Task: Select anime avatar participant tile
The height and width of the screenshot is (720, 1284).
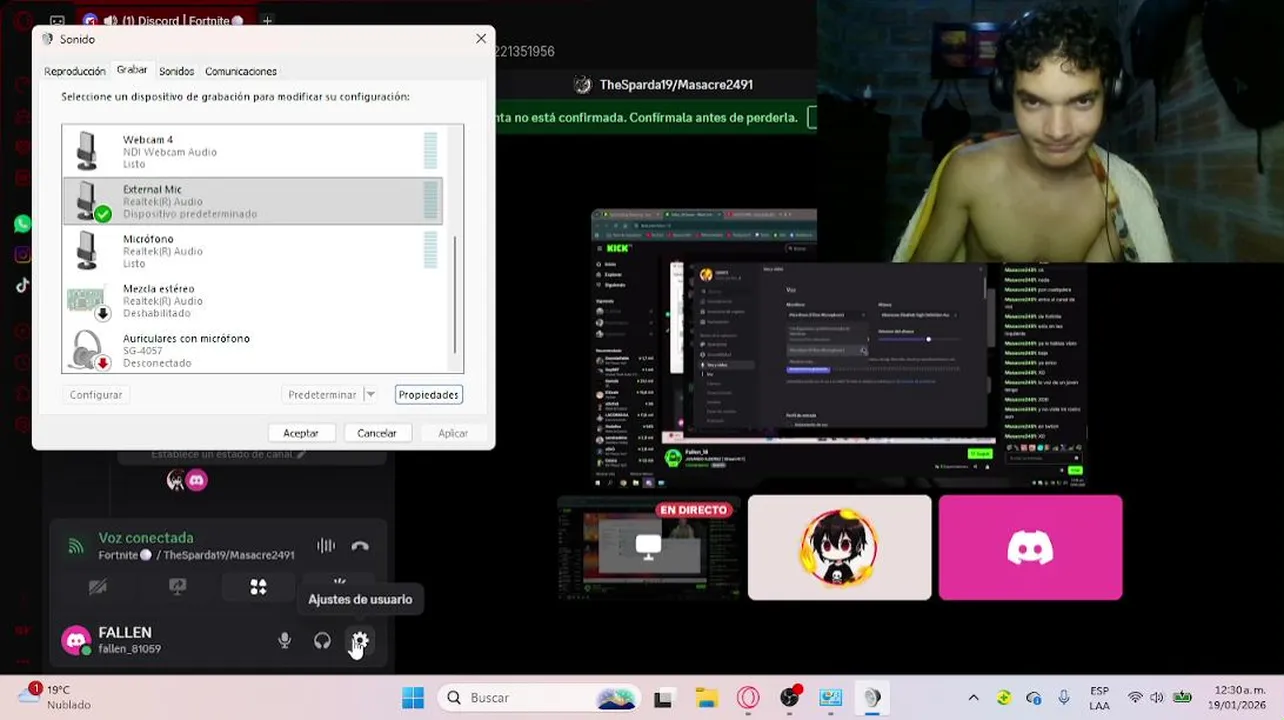Action: (x=839, y=547)
